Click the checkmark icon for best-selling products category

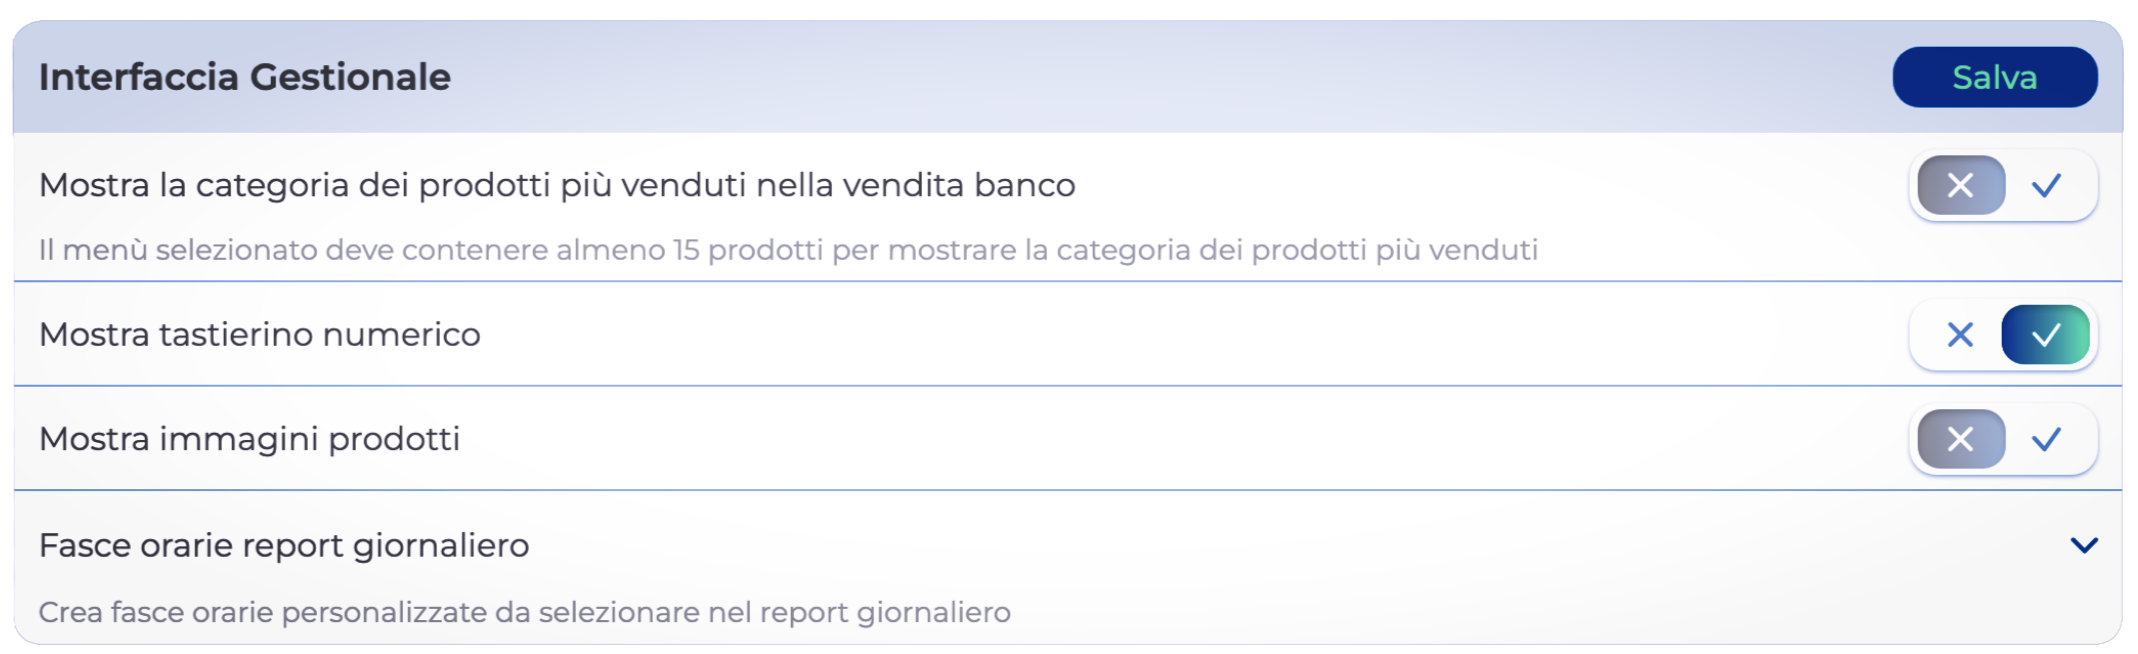point(2046,185)
